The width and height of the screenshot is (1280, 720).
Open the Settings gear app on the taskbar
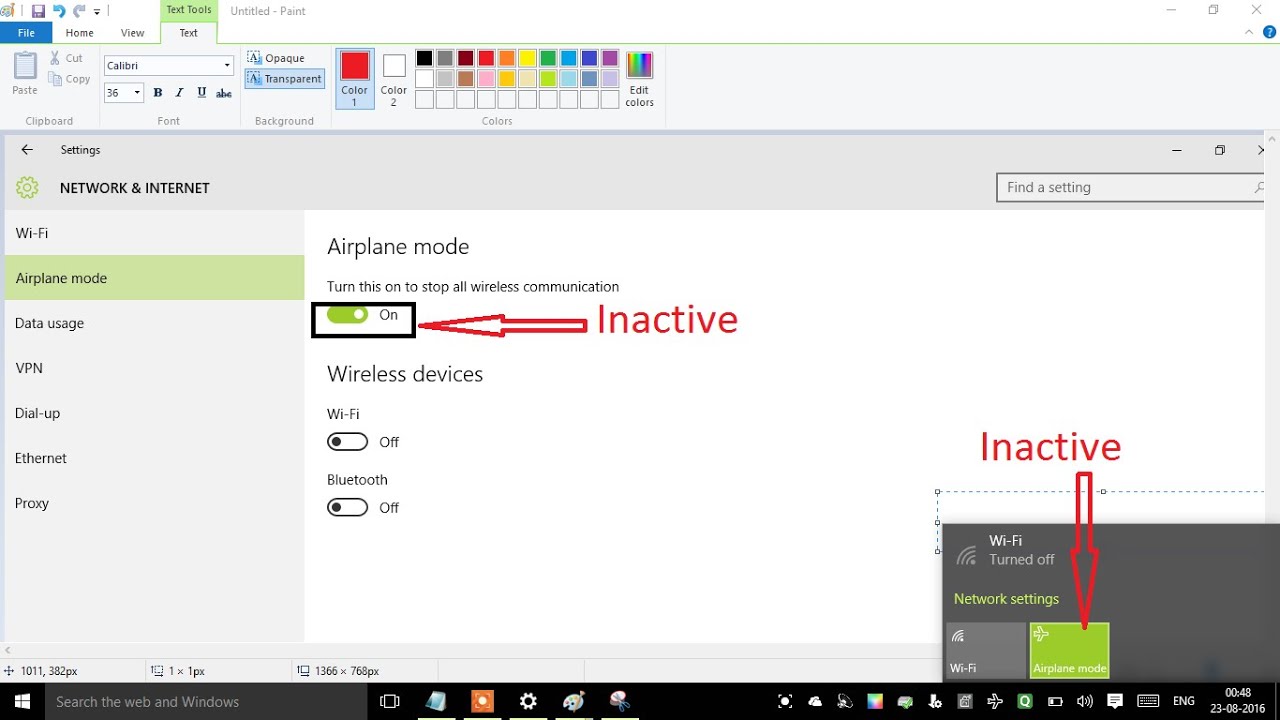pyautogui.click(x=528, y=701)
